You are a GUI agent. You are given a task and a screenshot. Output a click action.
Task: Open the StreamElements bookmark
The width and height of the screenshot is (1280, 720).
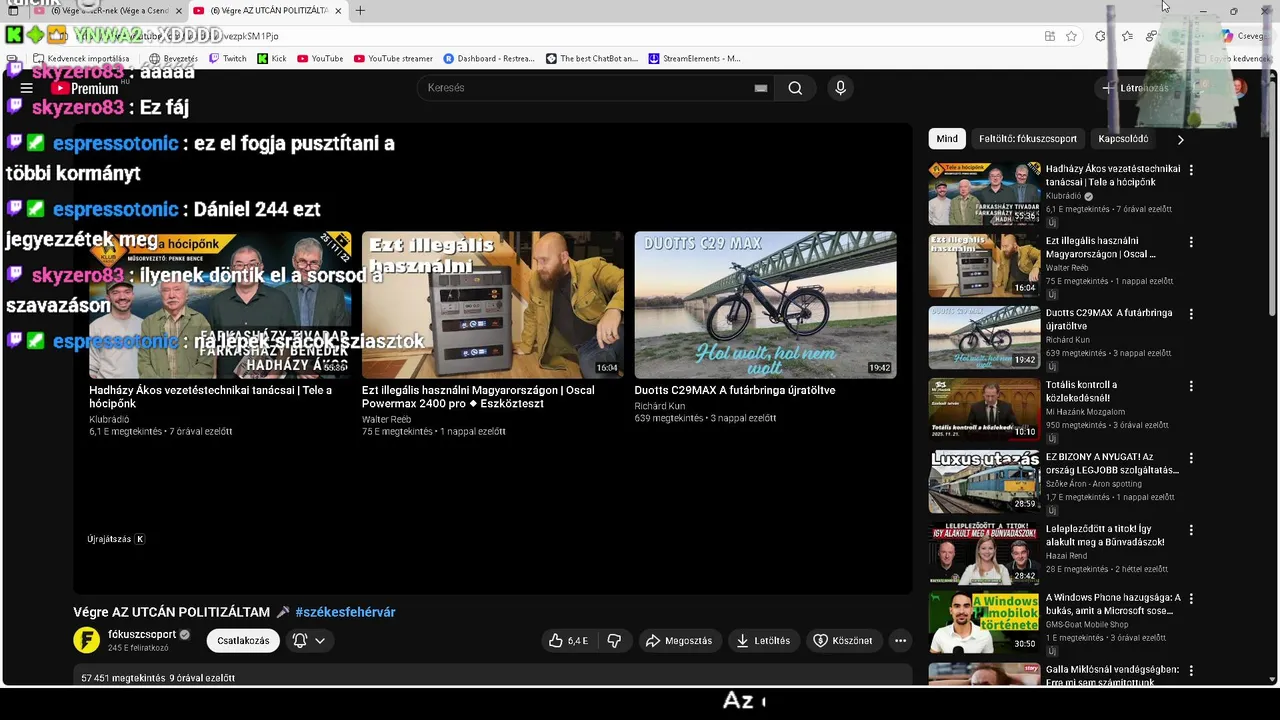click(x=695, y=59)
